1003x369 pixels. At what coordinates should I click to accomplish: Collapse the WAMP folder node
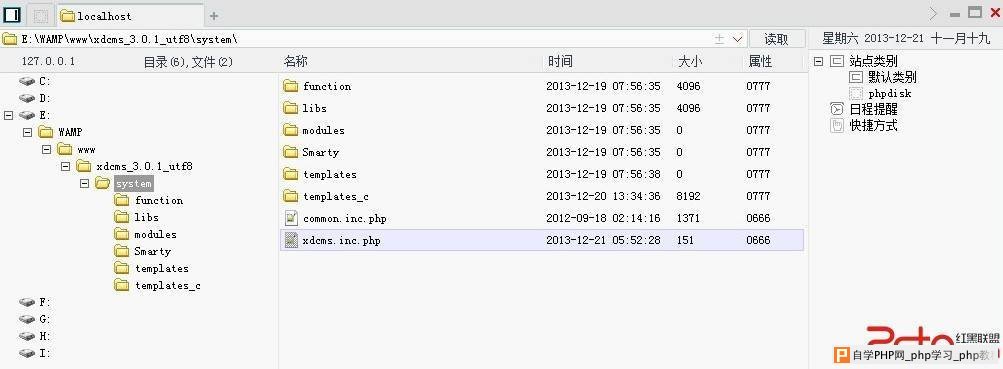pyautogui.click(x=28, y=132)
